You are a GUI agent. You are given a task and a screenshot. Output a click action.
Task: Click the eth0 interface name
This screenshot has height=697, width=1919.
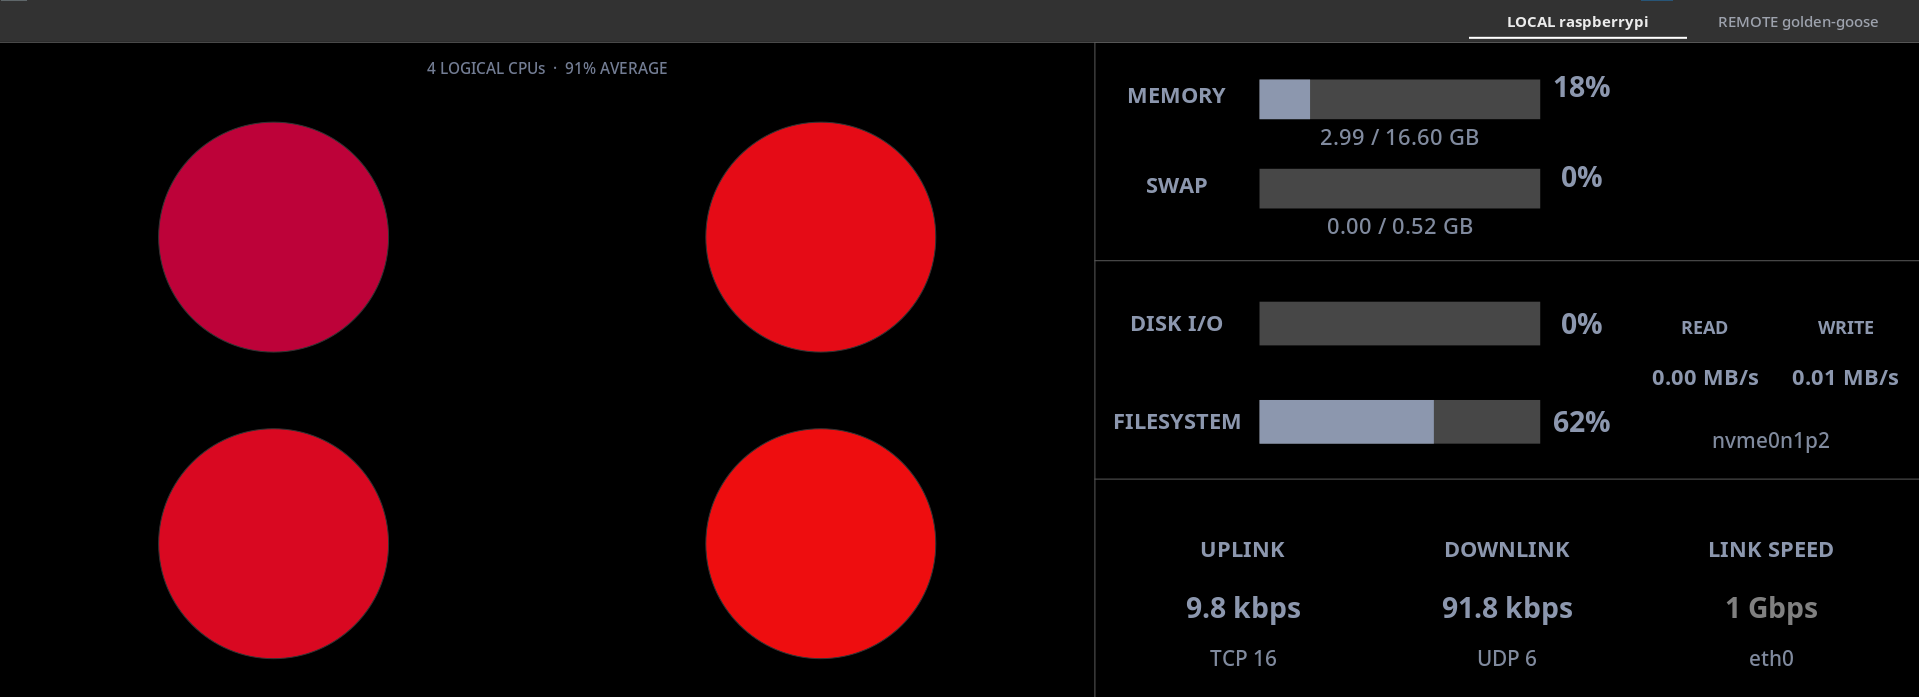(1770, 658)
